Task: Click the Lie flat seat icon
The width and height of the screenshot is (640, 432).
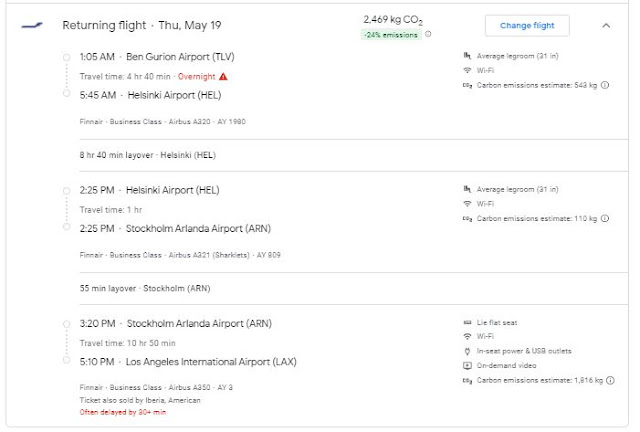Action: pyautogui.click(x=467, y=323)
